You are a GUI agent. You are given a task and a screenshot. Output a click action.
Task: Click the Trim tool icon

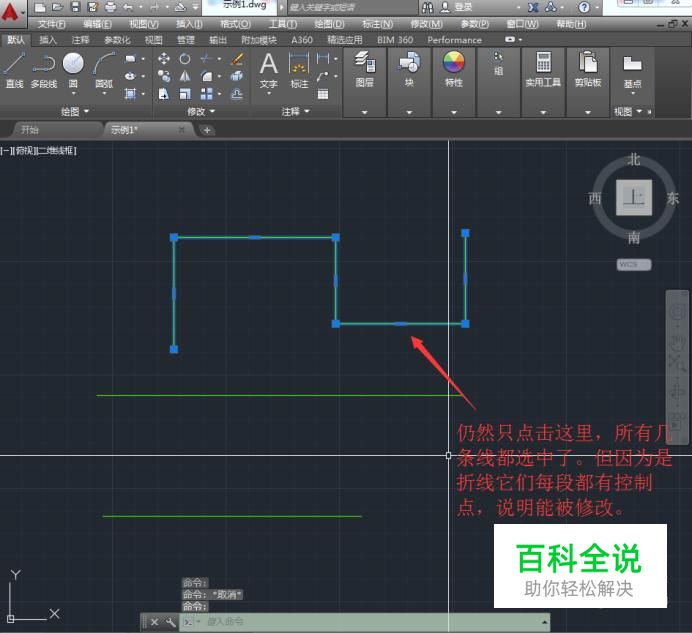206,58
